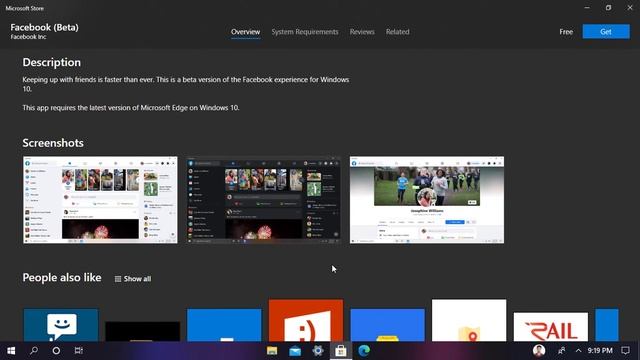Go to the Reviews tab

[362, 32]
